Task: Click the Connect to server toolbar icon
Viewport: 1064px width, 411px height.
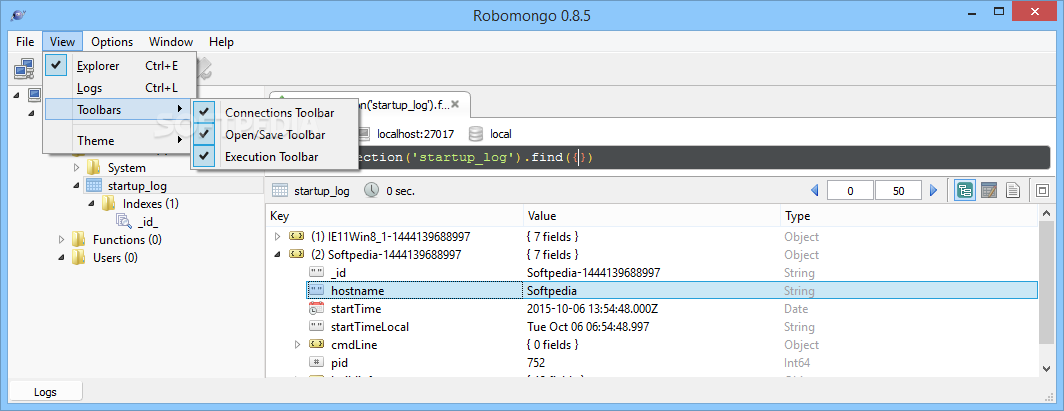Action: click(24, 68)
